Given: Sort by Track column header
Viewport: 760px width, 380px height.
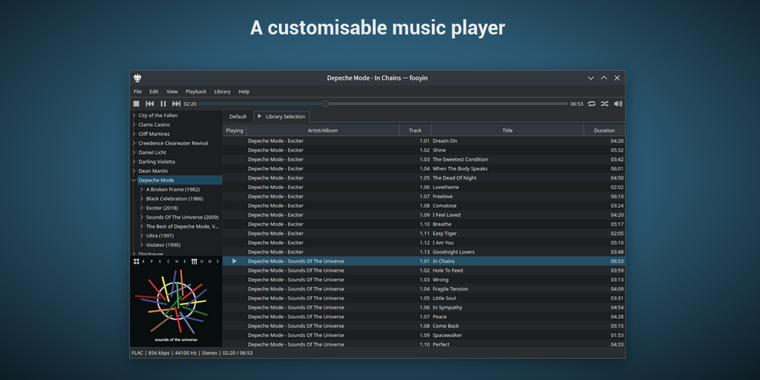Looking at the screenshot, I should (x=415, y=130).
